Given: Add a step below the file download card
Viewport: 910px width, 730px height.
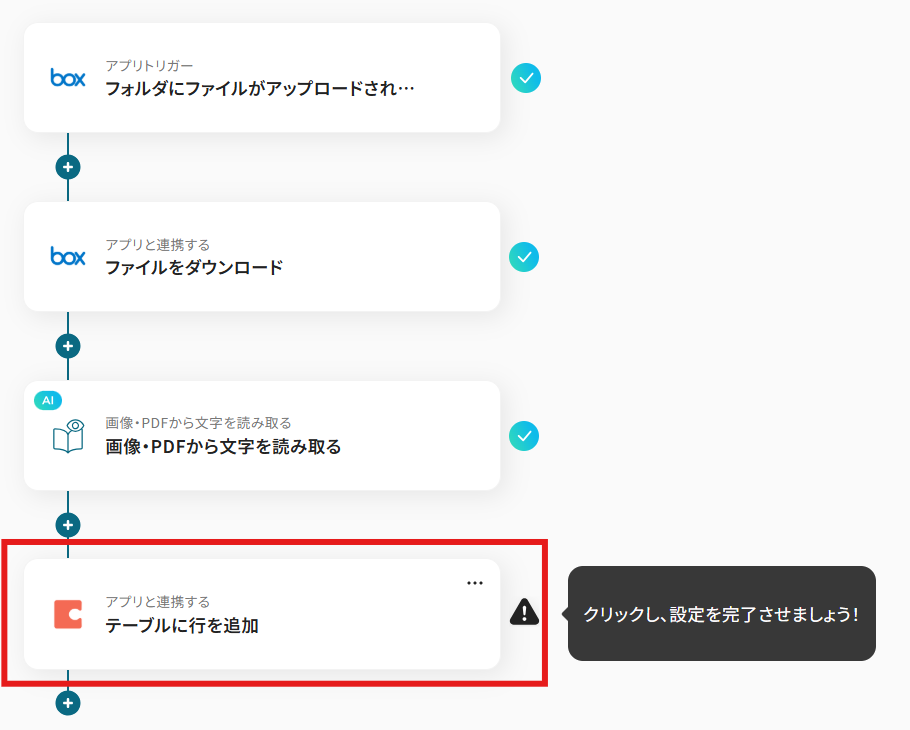Looking at the screenshot, I should click(68, 346).
